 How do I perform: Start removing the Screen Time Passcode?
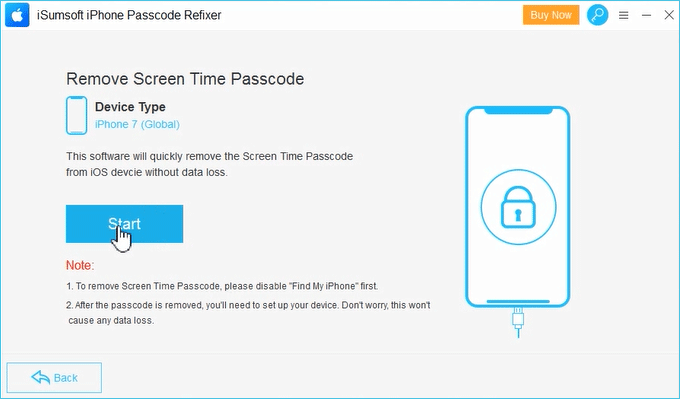[x=124, y=224]
